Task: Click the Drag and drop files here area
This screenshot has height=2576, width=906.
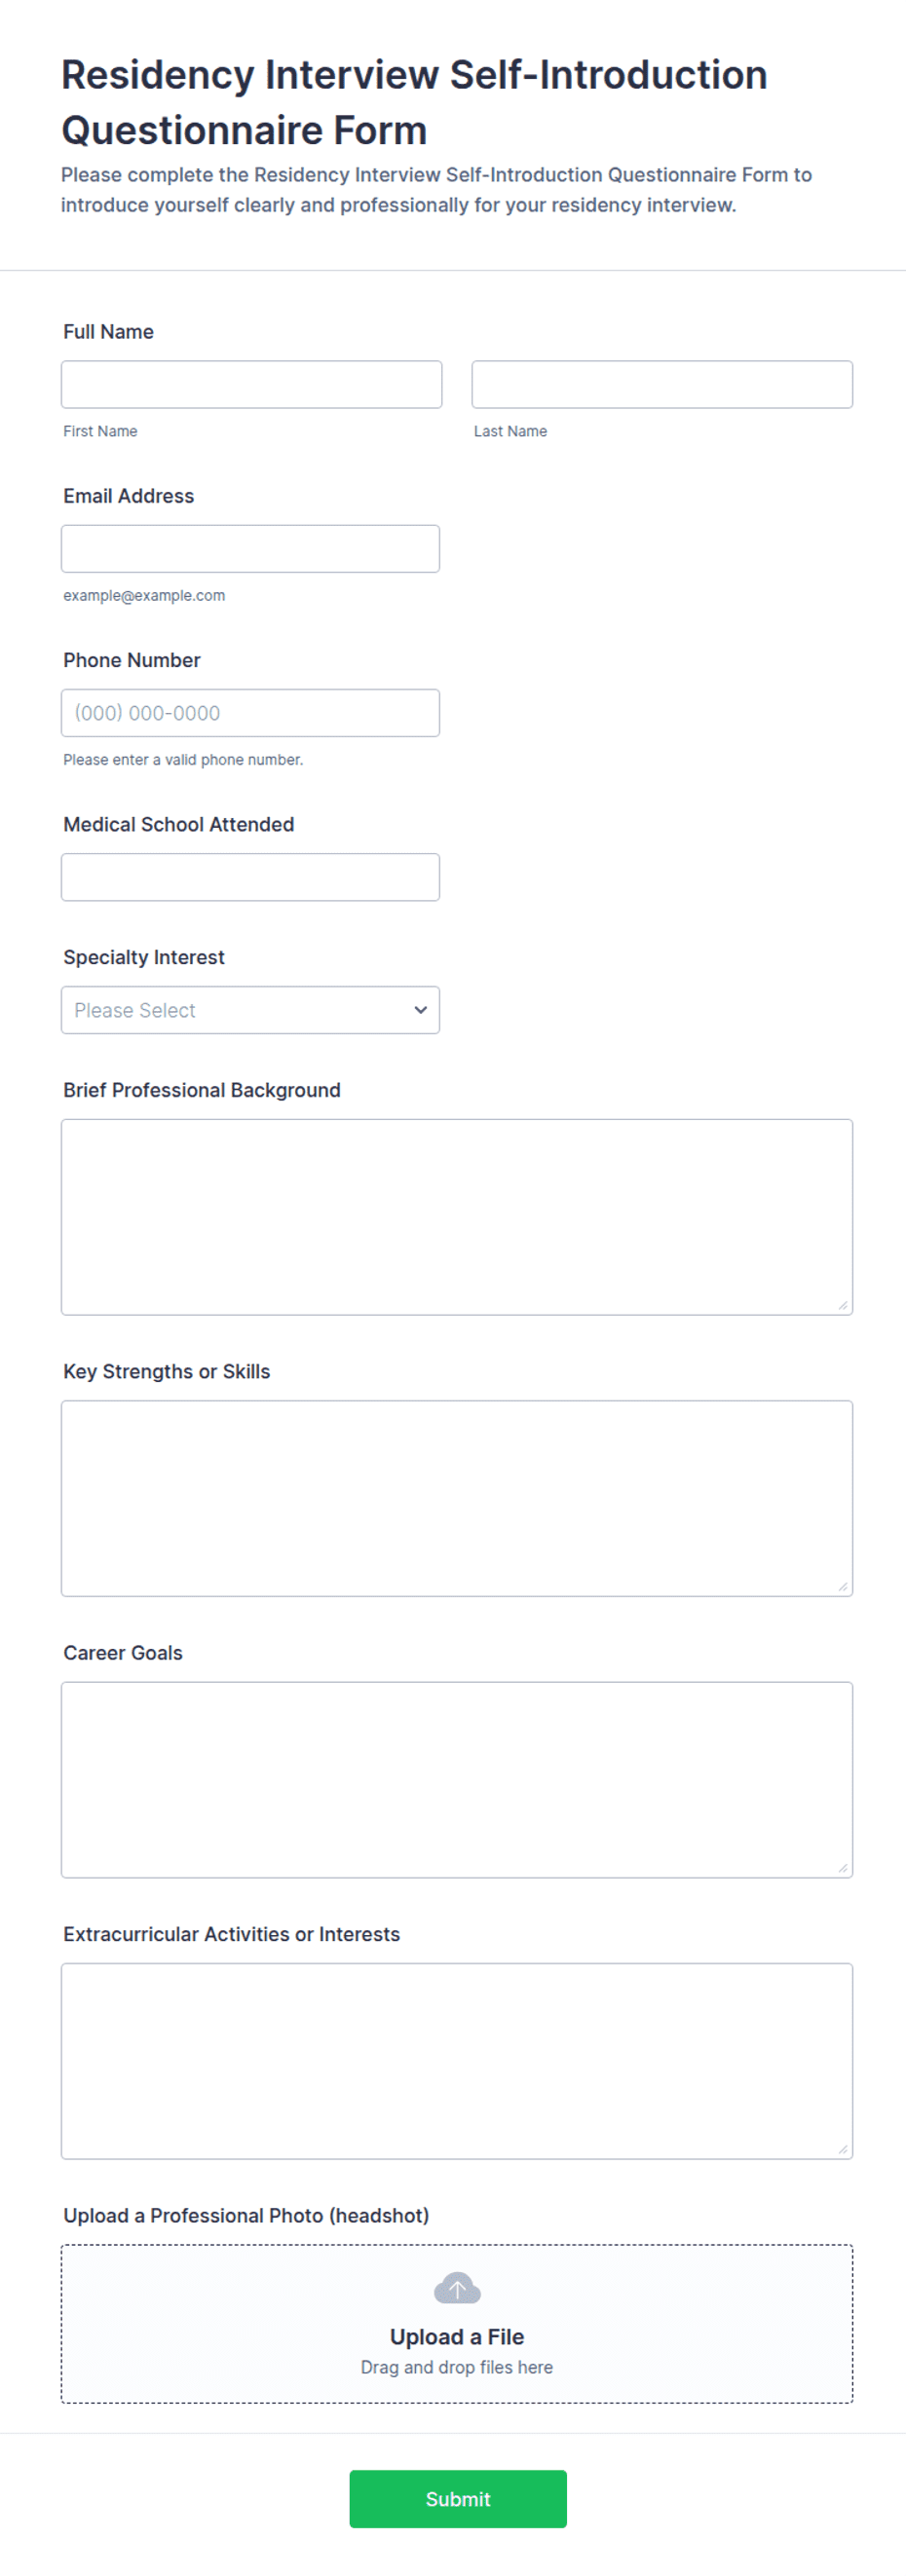Action: coord(457,2367)
